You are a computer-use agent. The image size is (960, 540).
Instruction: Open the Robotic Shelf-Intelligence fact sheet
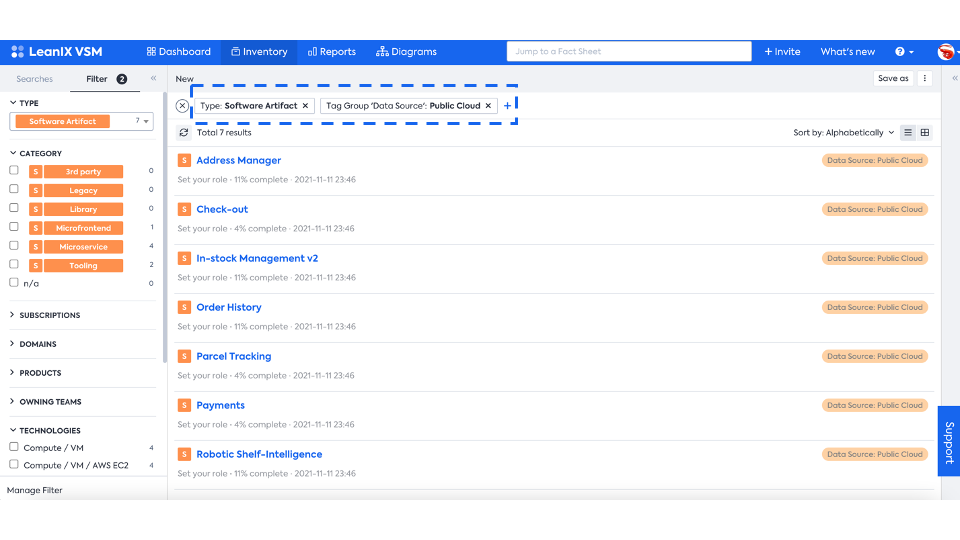[259, 454]
